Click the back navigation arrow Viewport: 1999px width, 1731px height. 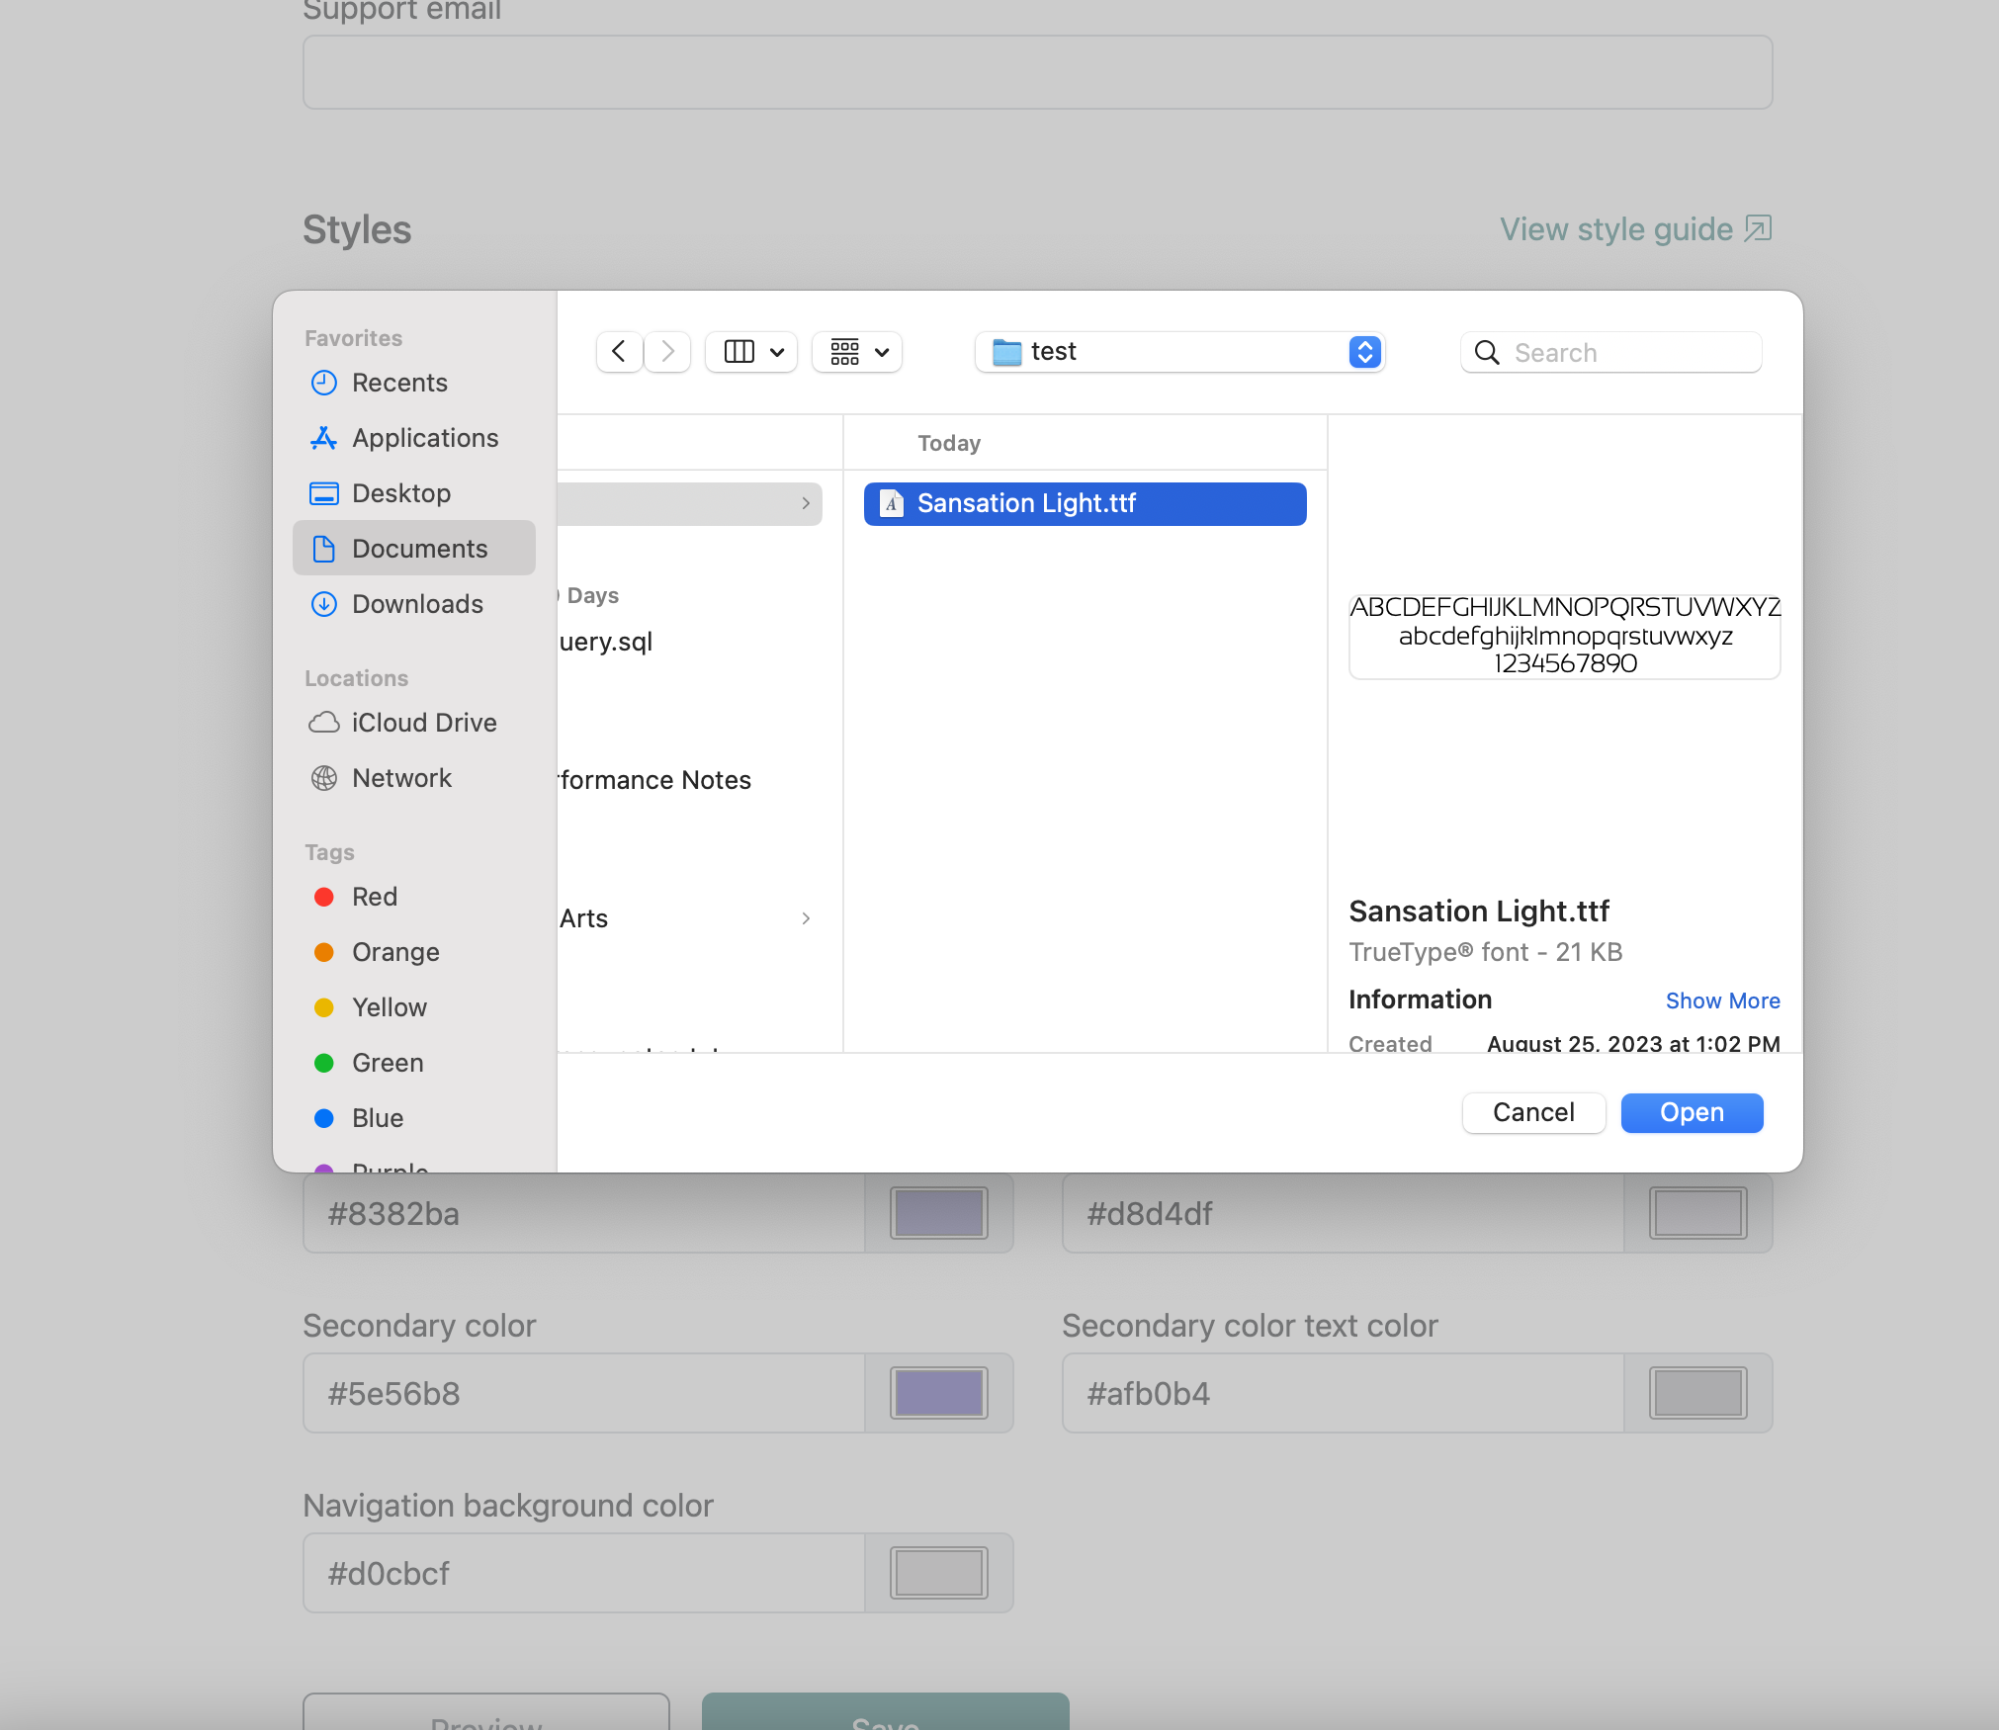coord(618,352)
